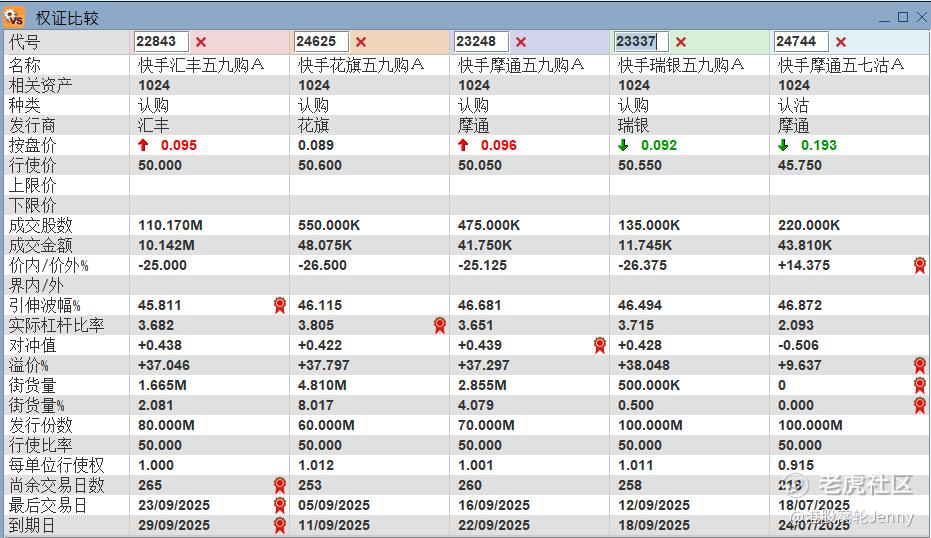Click award ribbon beside +0.439 delta value
The height and width of the screenshot is (538, 931).
[600, 345]
